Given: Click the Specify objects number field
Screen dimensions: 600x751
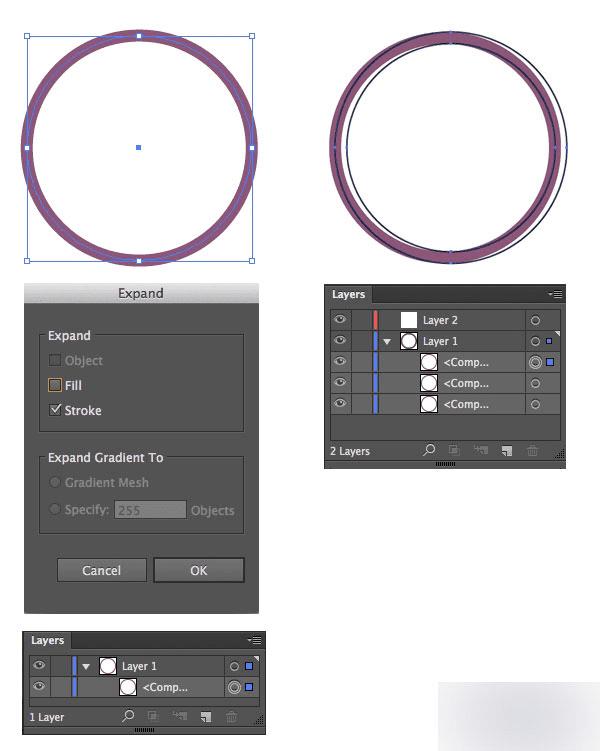Looking at the screenshot, I should (x=150, y=510).
